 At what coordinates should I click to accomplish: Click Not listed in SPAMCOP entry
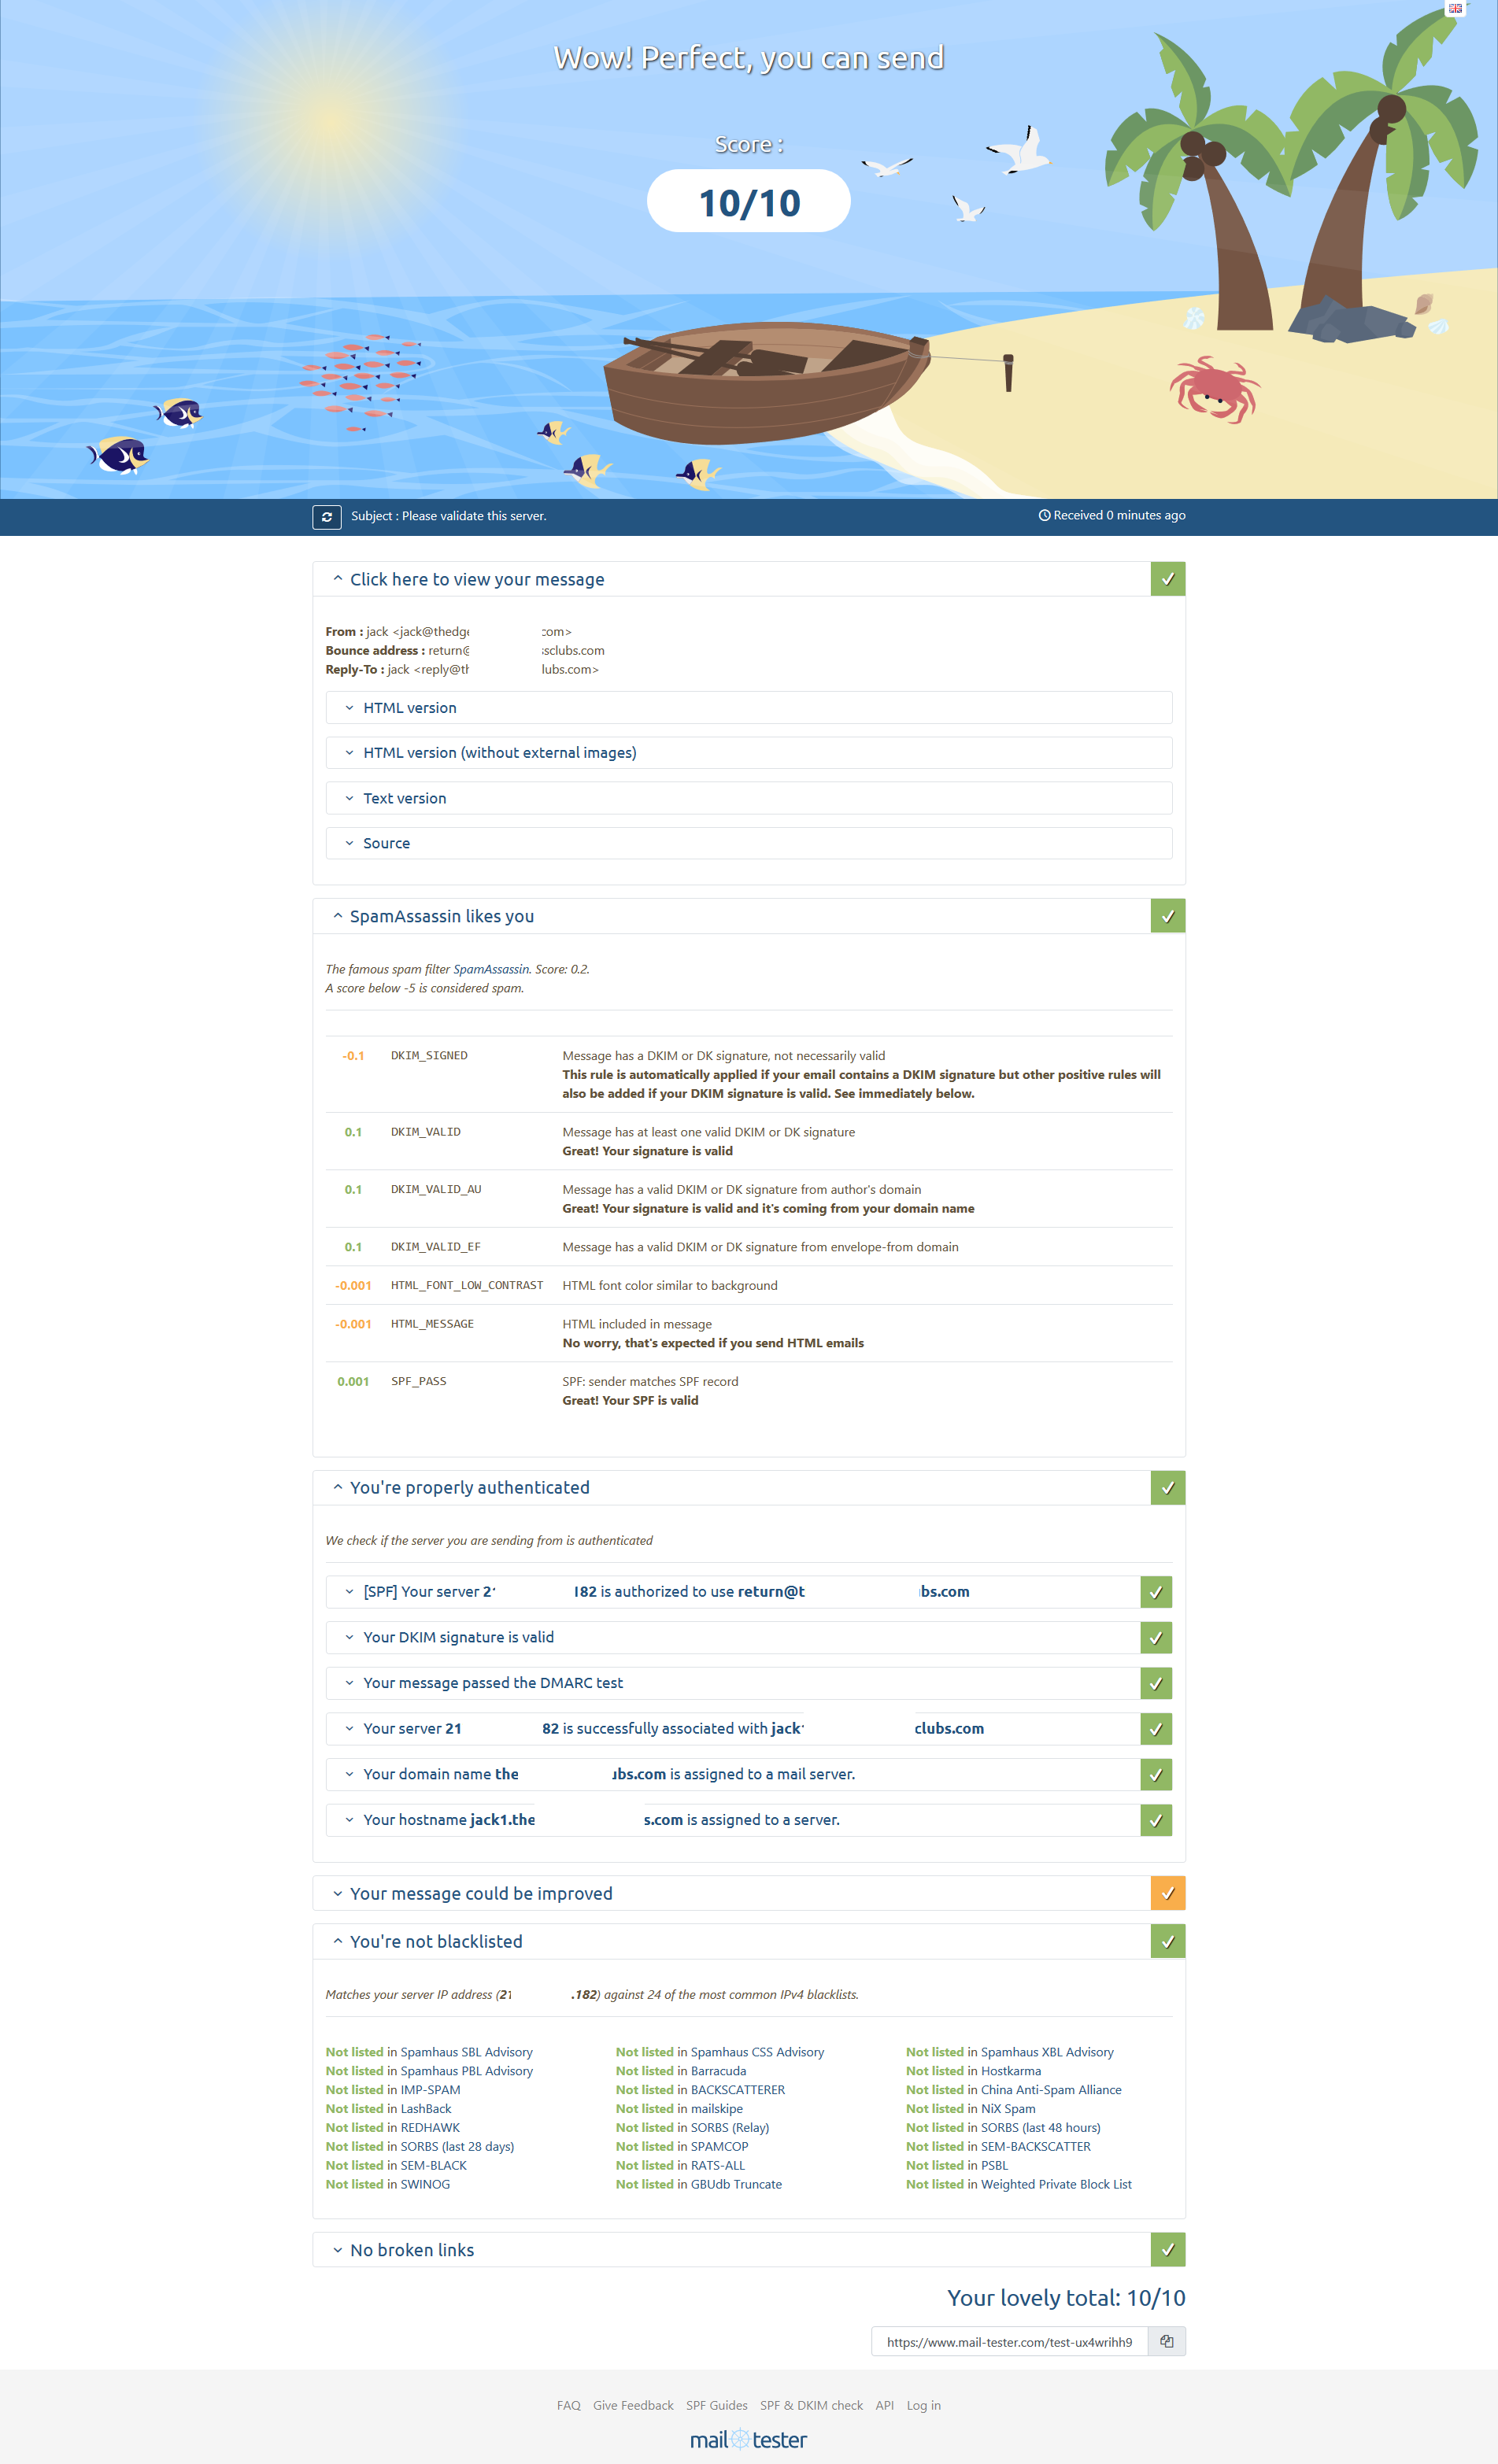682,2147
